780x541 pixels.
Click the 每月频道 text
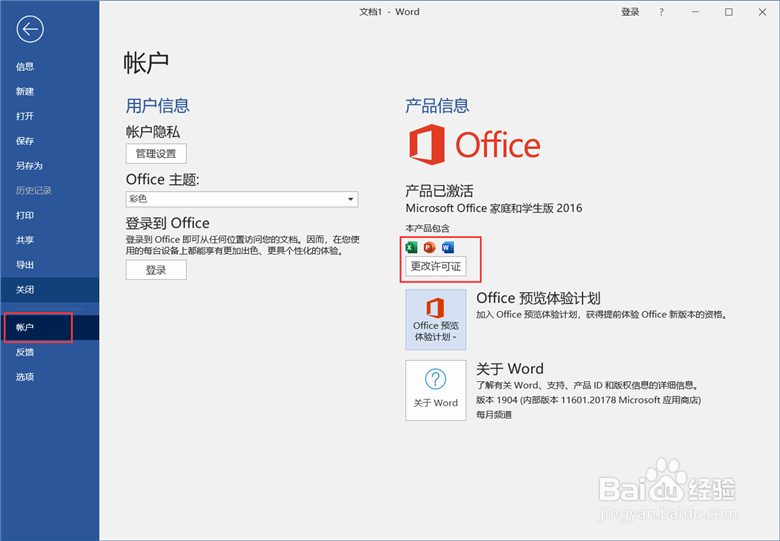pos(494,415)
